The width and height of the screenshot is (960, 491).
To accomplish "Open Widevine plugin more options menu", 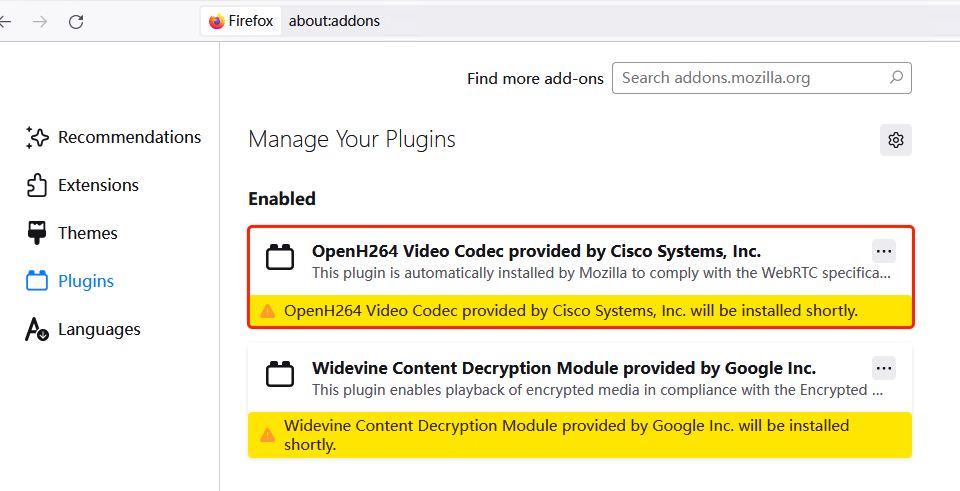I will pyautogui.click(x=884, y=368).
